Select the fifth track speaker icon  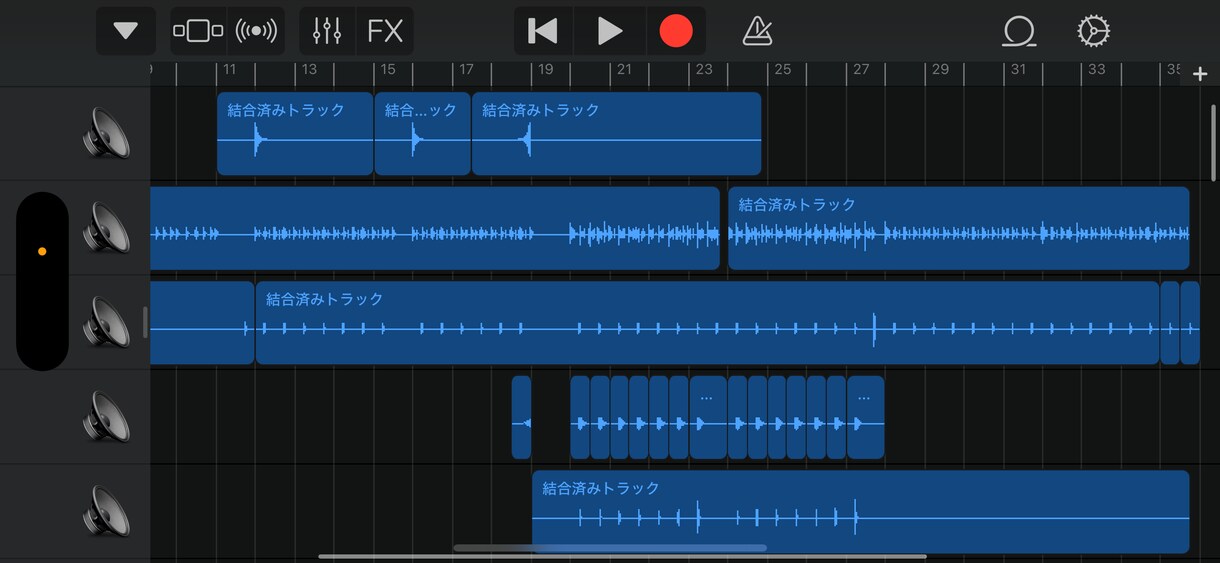[106, 511]
